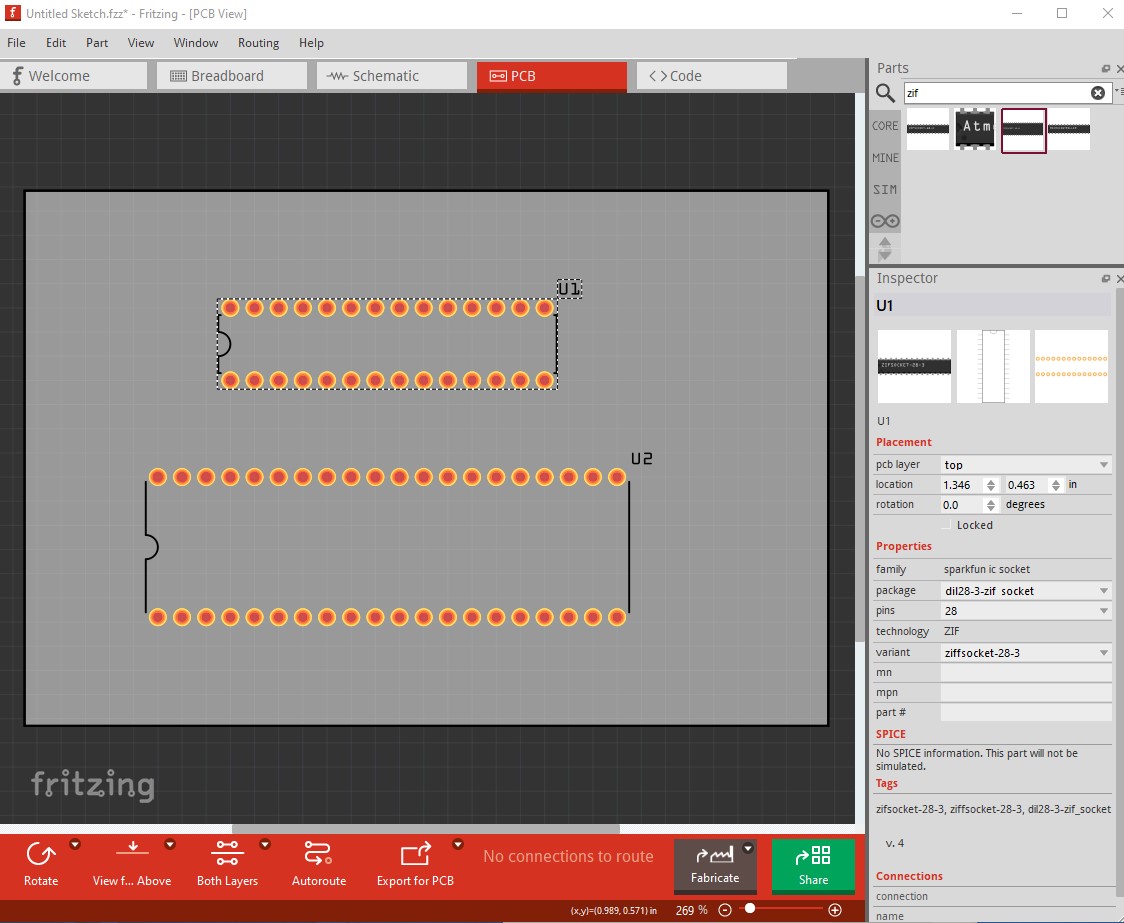This screenshot has height=923, width=1124.
Task: Click Inspector breadboard view image
Action: [x=914, y=366]
